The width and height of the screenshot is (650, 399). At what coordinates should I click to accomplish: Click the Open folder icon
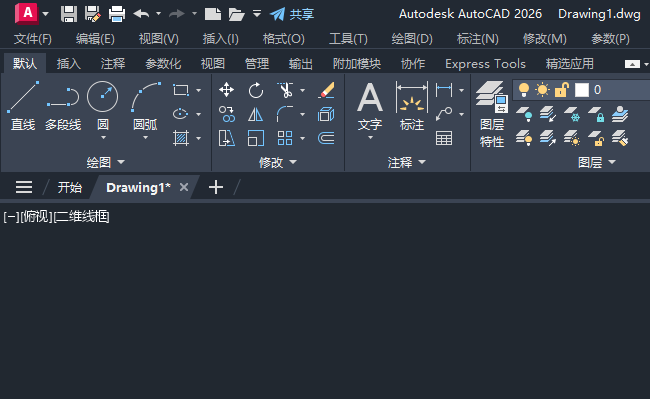(x=237, y=14)
